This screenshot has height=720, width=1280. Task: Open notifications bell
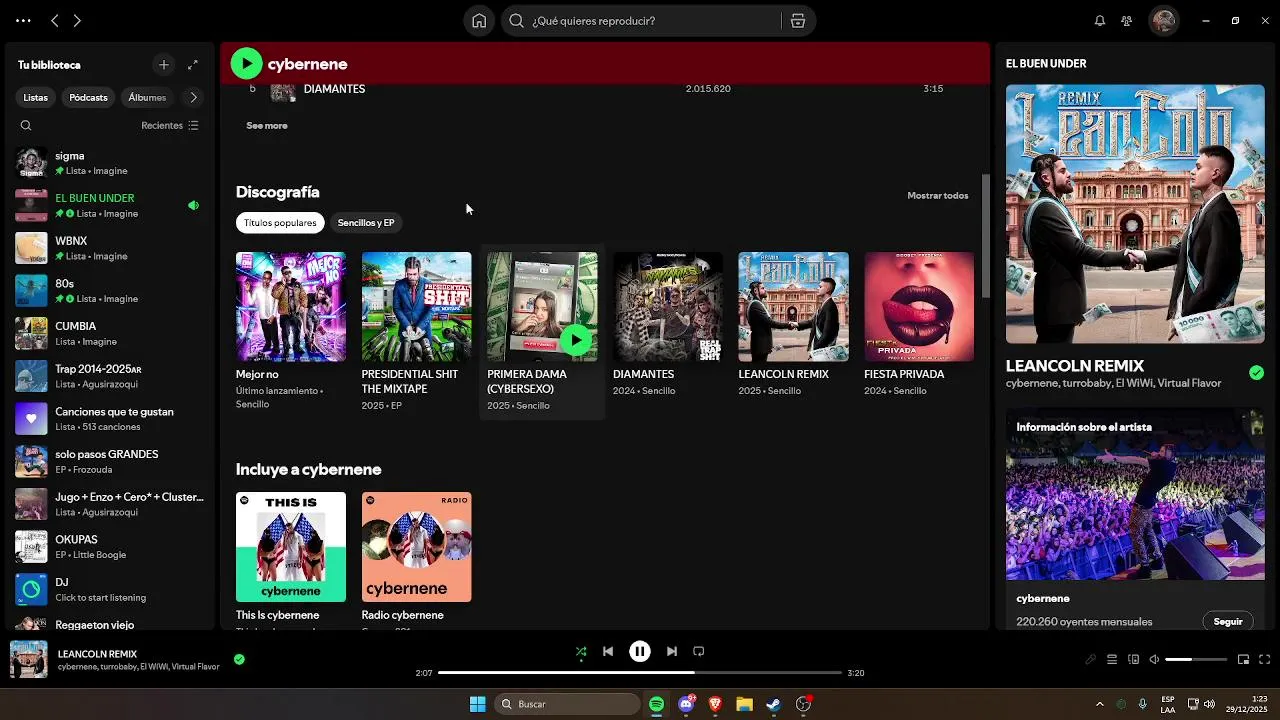[1100, 21]
